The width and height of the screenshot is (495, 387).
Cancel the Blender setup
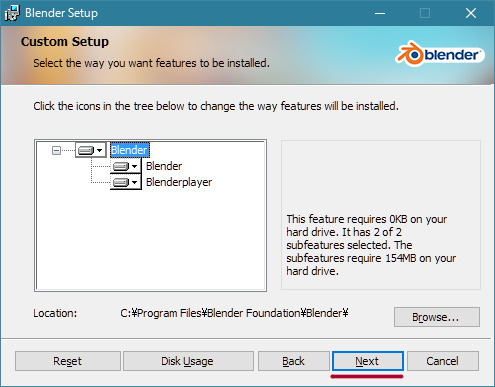click(443, 361)
